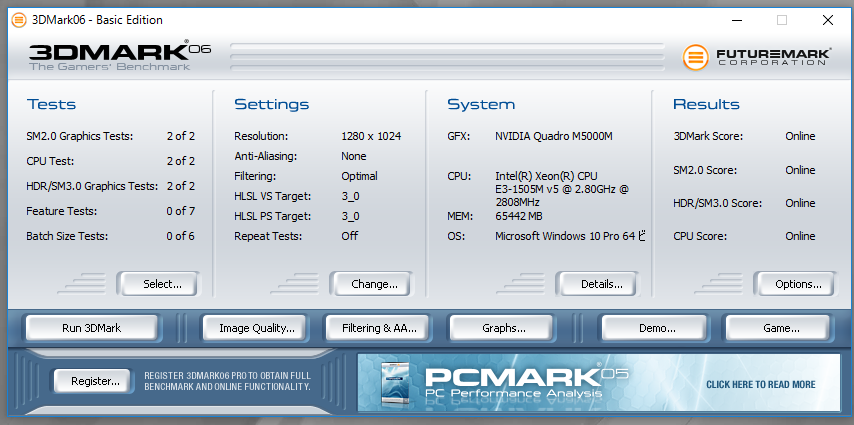Click the 'Tests' section heading
Screen dimensions: 854x425
pos(51,104)
